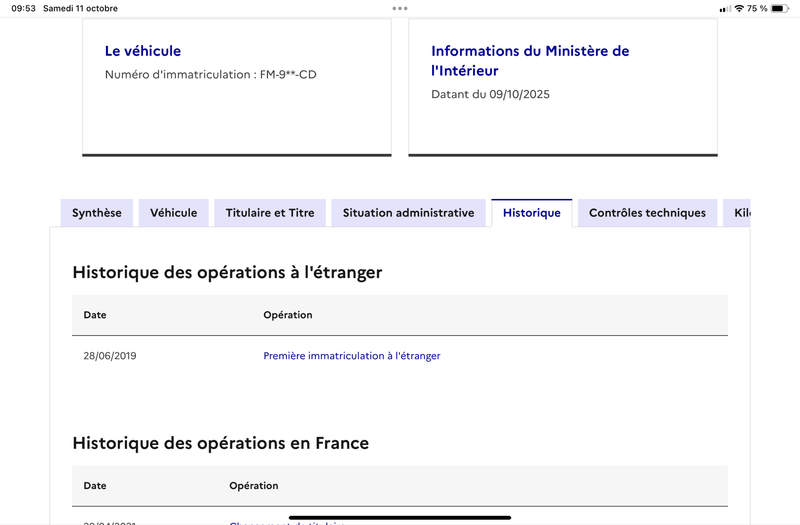Click the Changement de titulaire link at bottom
Image resolution: width=800 pixels, height=525 pixels.
point(287,523)
